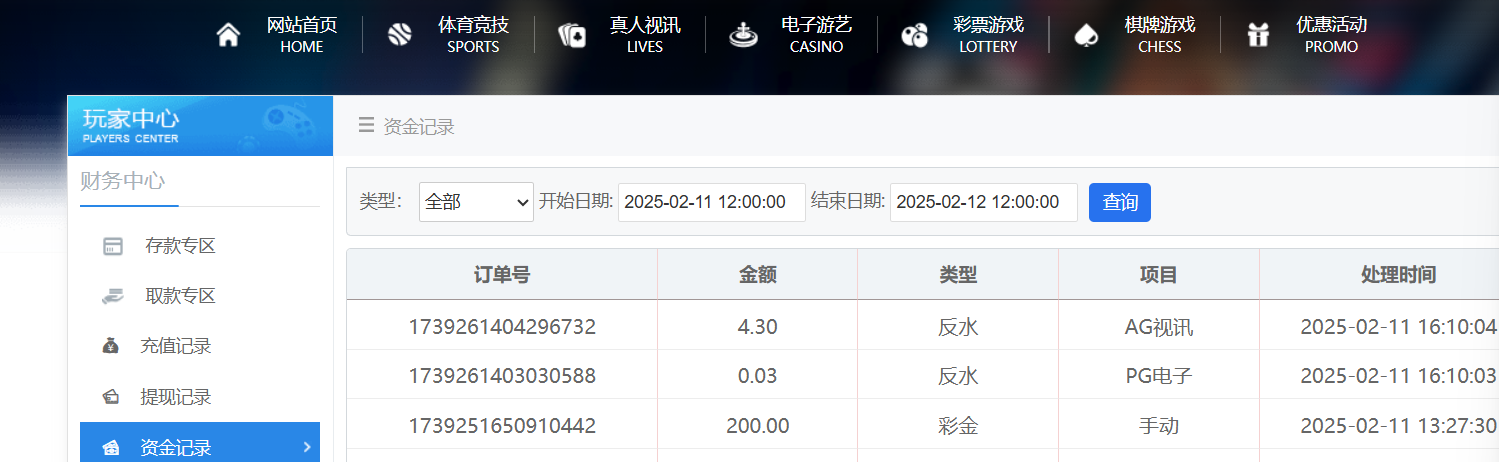Click the 订单号 column header
1499x462 pixels.
coord(502,274)
